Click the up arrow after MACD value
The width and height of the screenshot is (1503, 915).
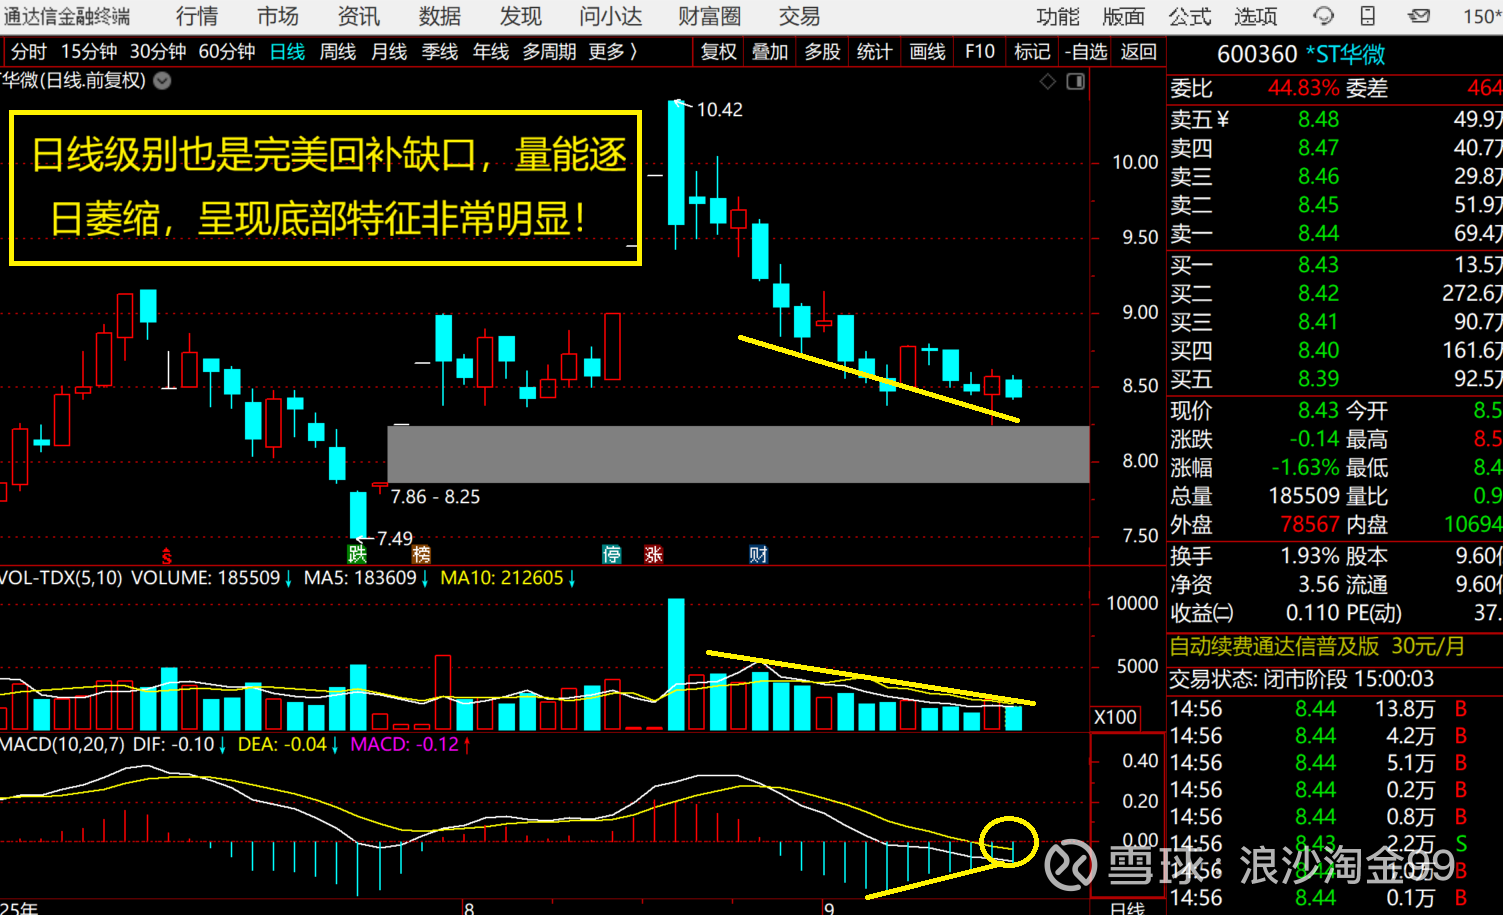(467, 745)
